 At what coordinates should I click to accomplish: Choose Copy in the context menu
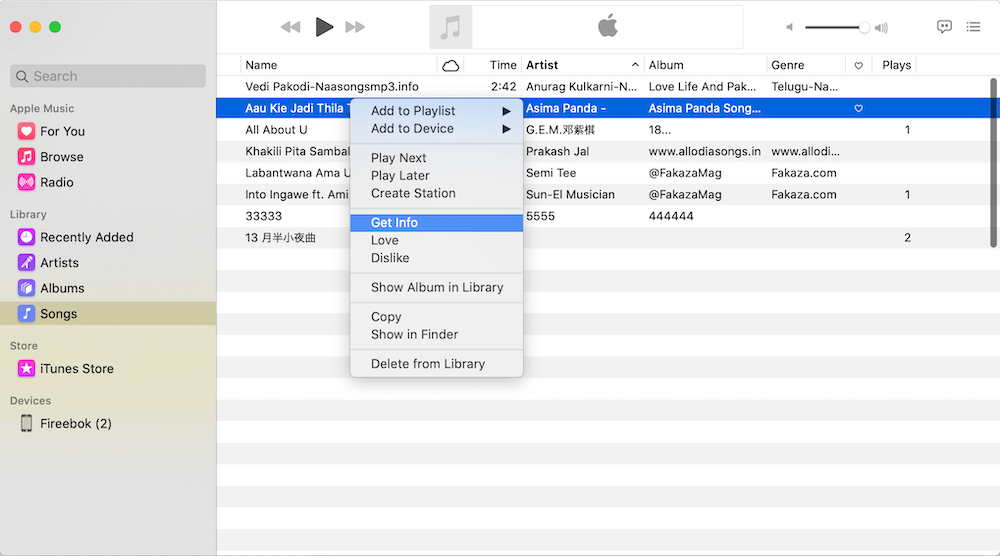pyautogui.click(x=436, y=317)
